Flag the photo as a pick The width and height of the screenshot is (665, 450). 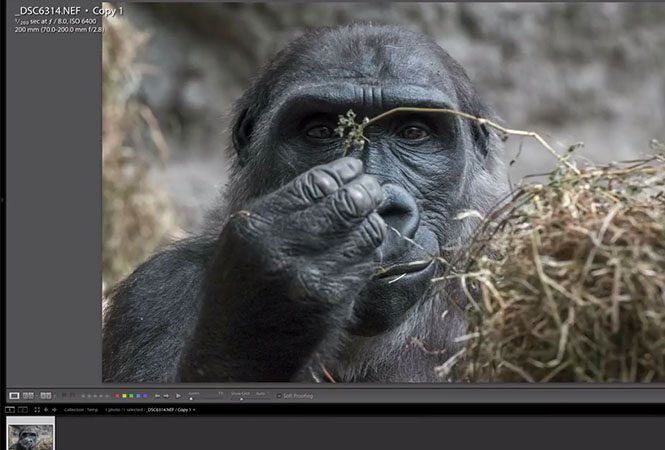pos(64,396)
